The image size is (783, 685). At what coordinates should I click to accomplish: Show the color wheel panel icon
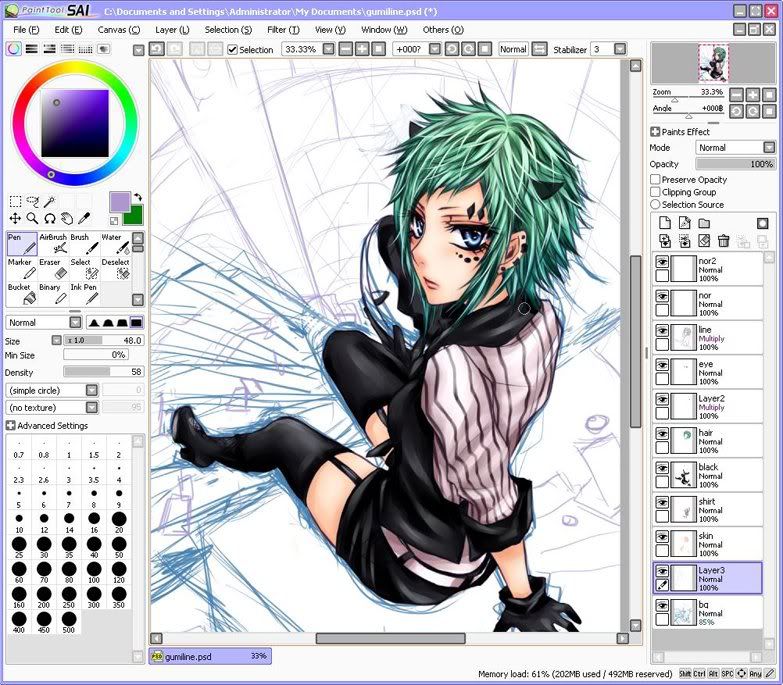coord(13,49)
